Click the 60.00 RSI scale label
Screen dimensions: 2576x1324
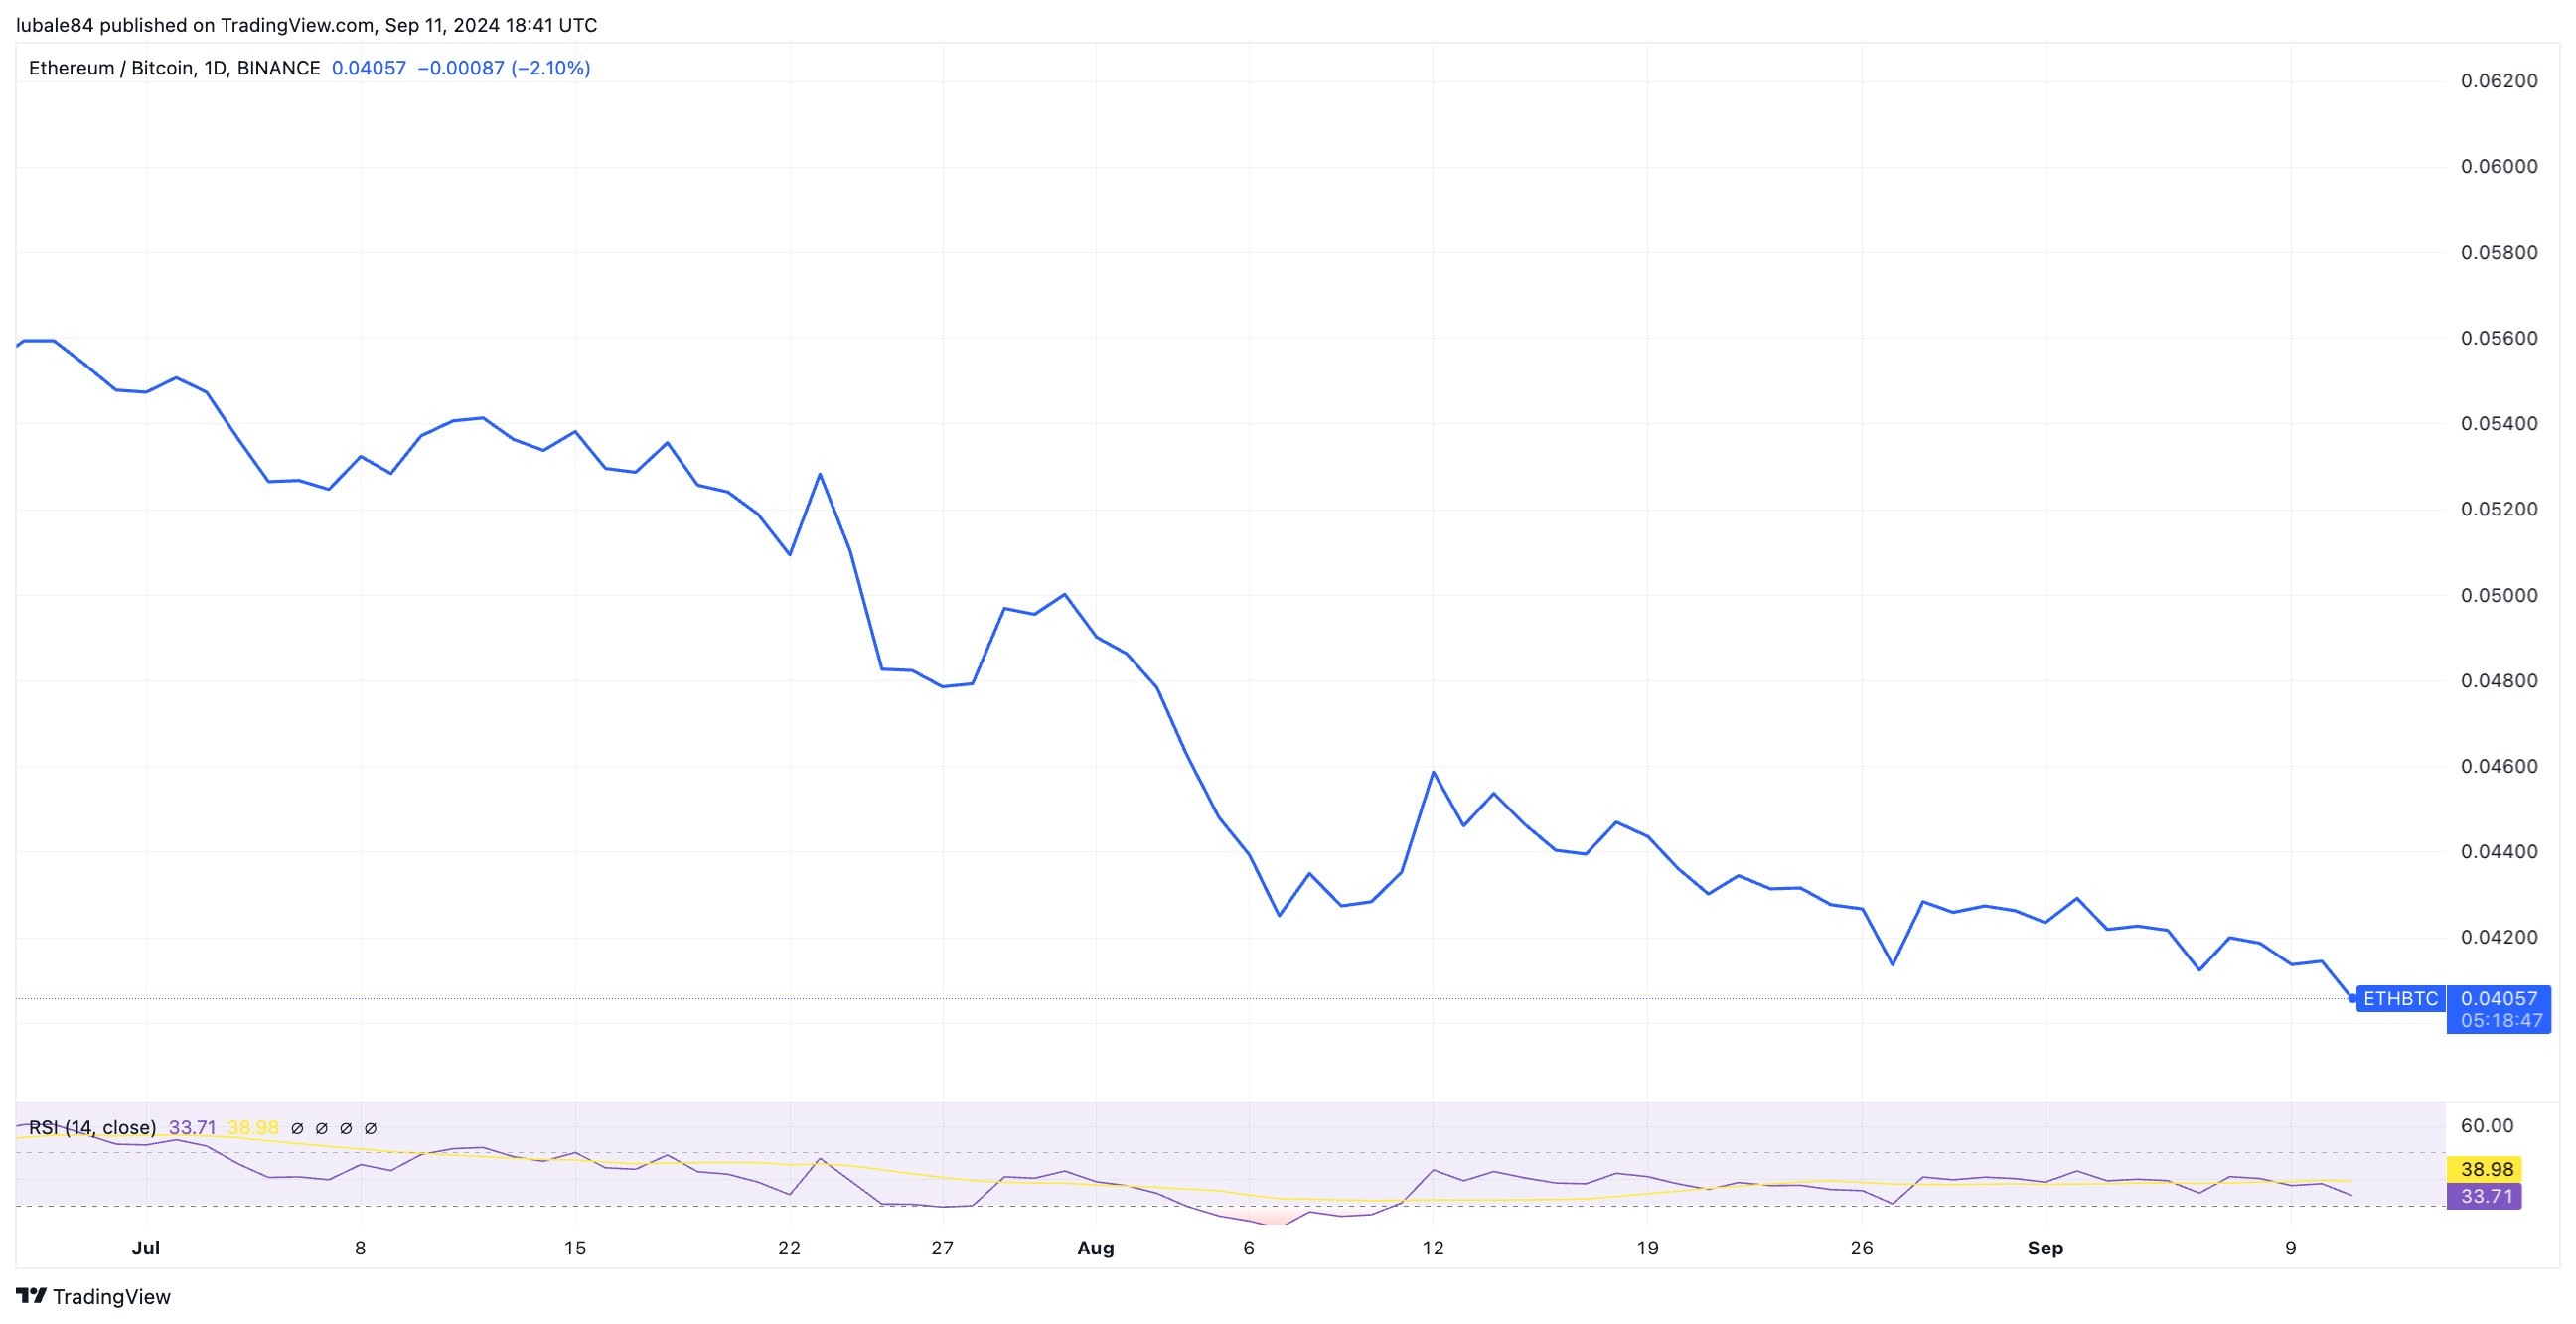[x=2486, y=1125]
